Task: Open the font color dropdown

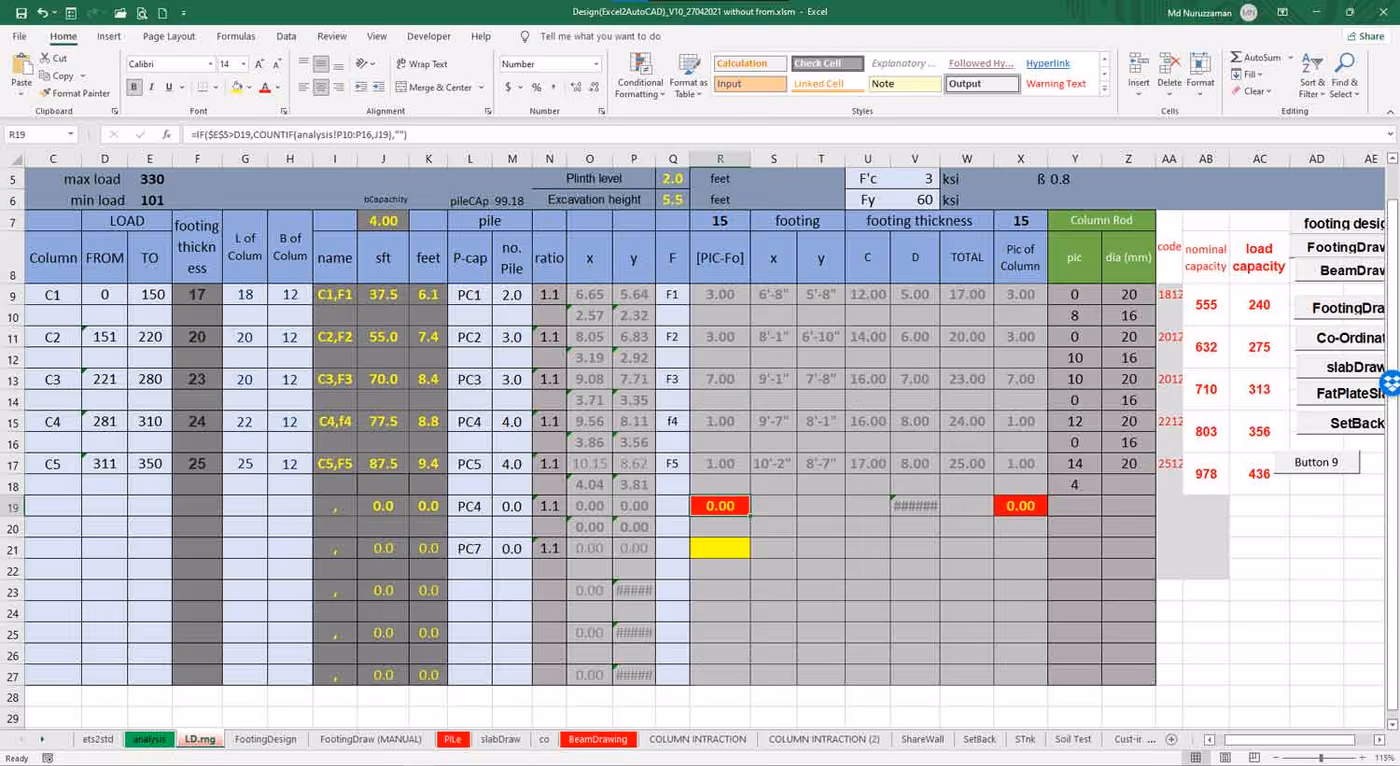Action: [x=277, y=88]
